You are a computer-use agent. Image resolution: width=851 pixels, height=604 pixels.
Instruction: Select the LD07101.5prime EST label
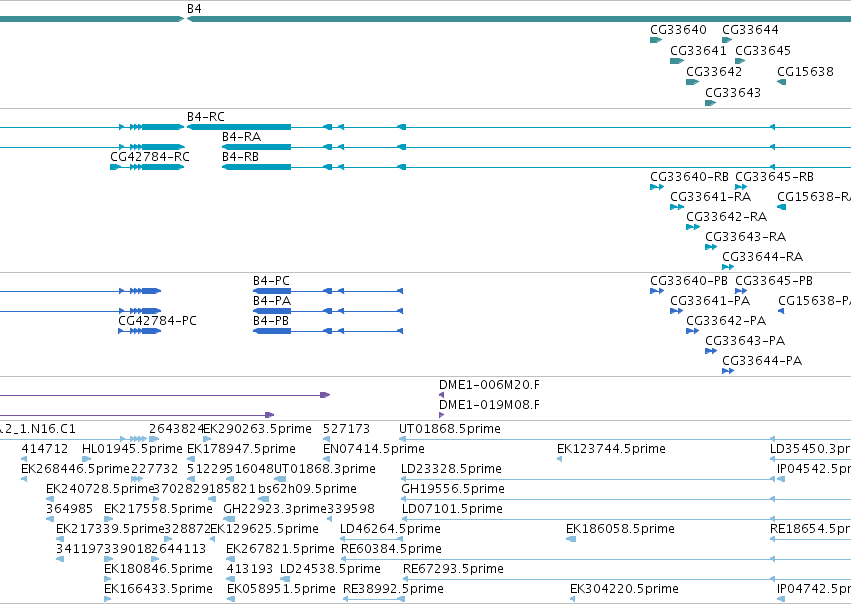point(452,510)
